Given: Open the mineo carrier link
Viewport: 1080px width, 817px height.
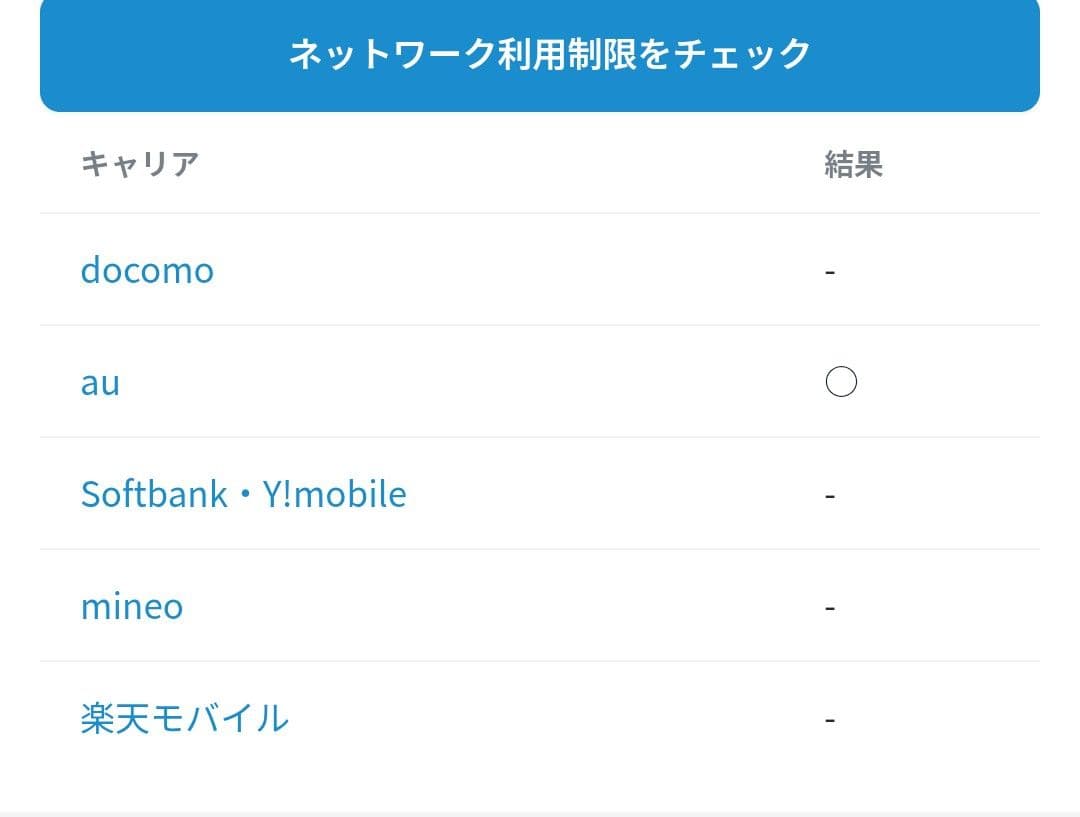Looking at the screenshot, I should tap(132, 606).
